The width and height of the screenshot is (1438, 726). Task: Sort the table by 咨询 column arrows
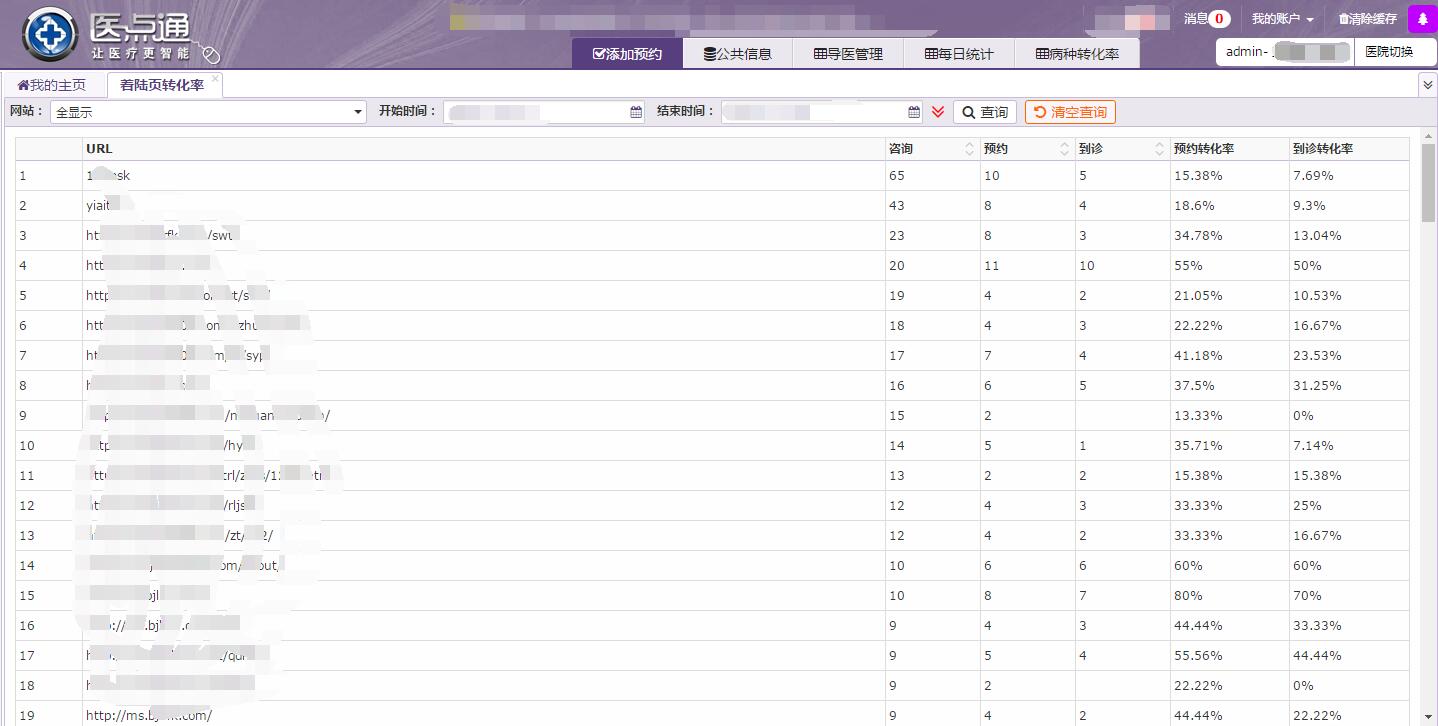[x=968, y=149]
